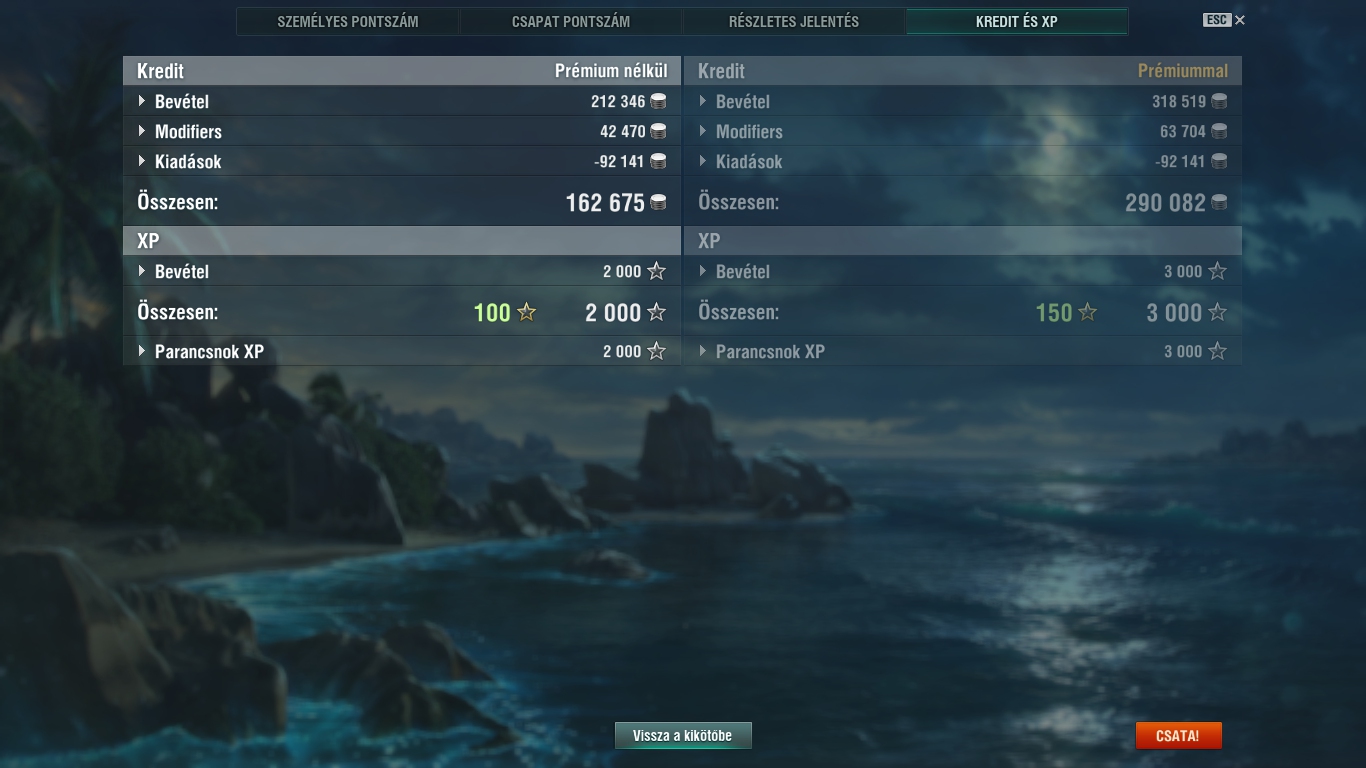
Task: Click the star icon next to 150 premium XP
Action: 1088,312
